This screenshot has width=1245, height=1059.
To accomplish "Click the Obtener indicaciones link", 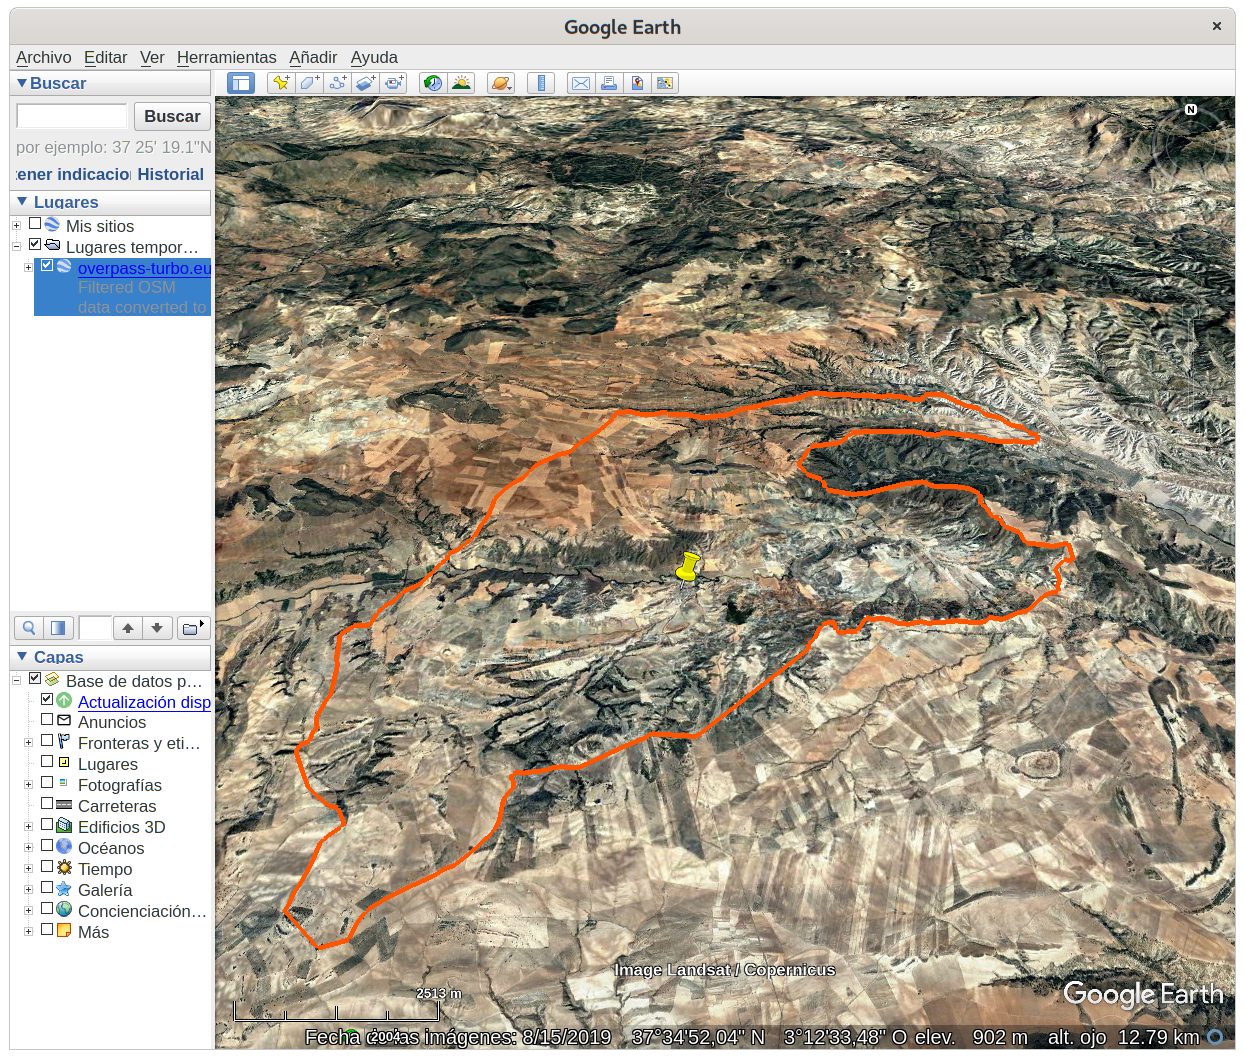I will tap(73, 174).
